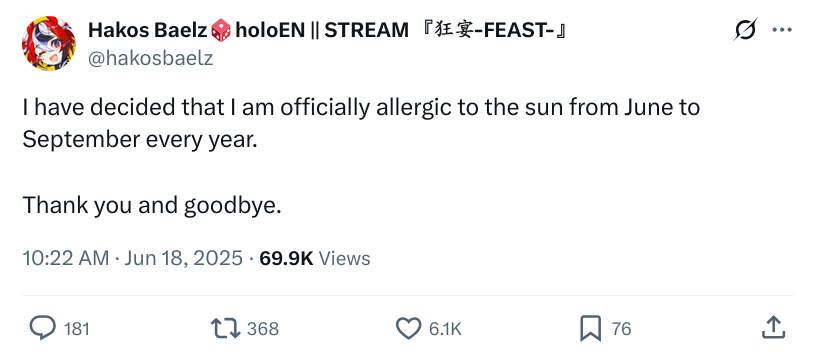Click the 69.9K Views count
The height and width of the screenshot is (361, 815).
coord(315,258)
